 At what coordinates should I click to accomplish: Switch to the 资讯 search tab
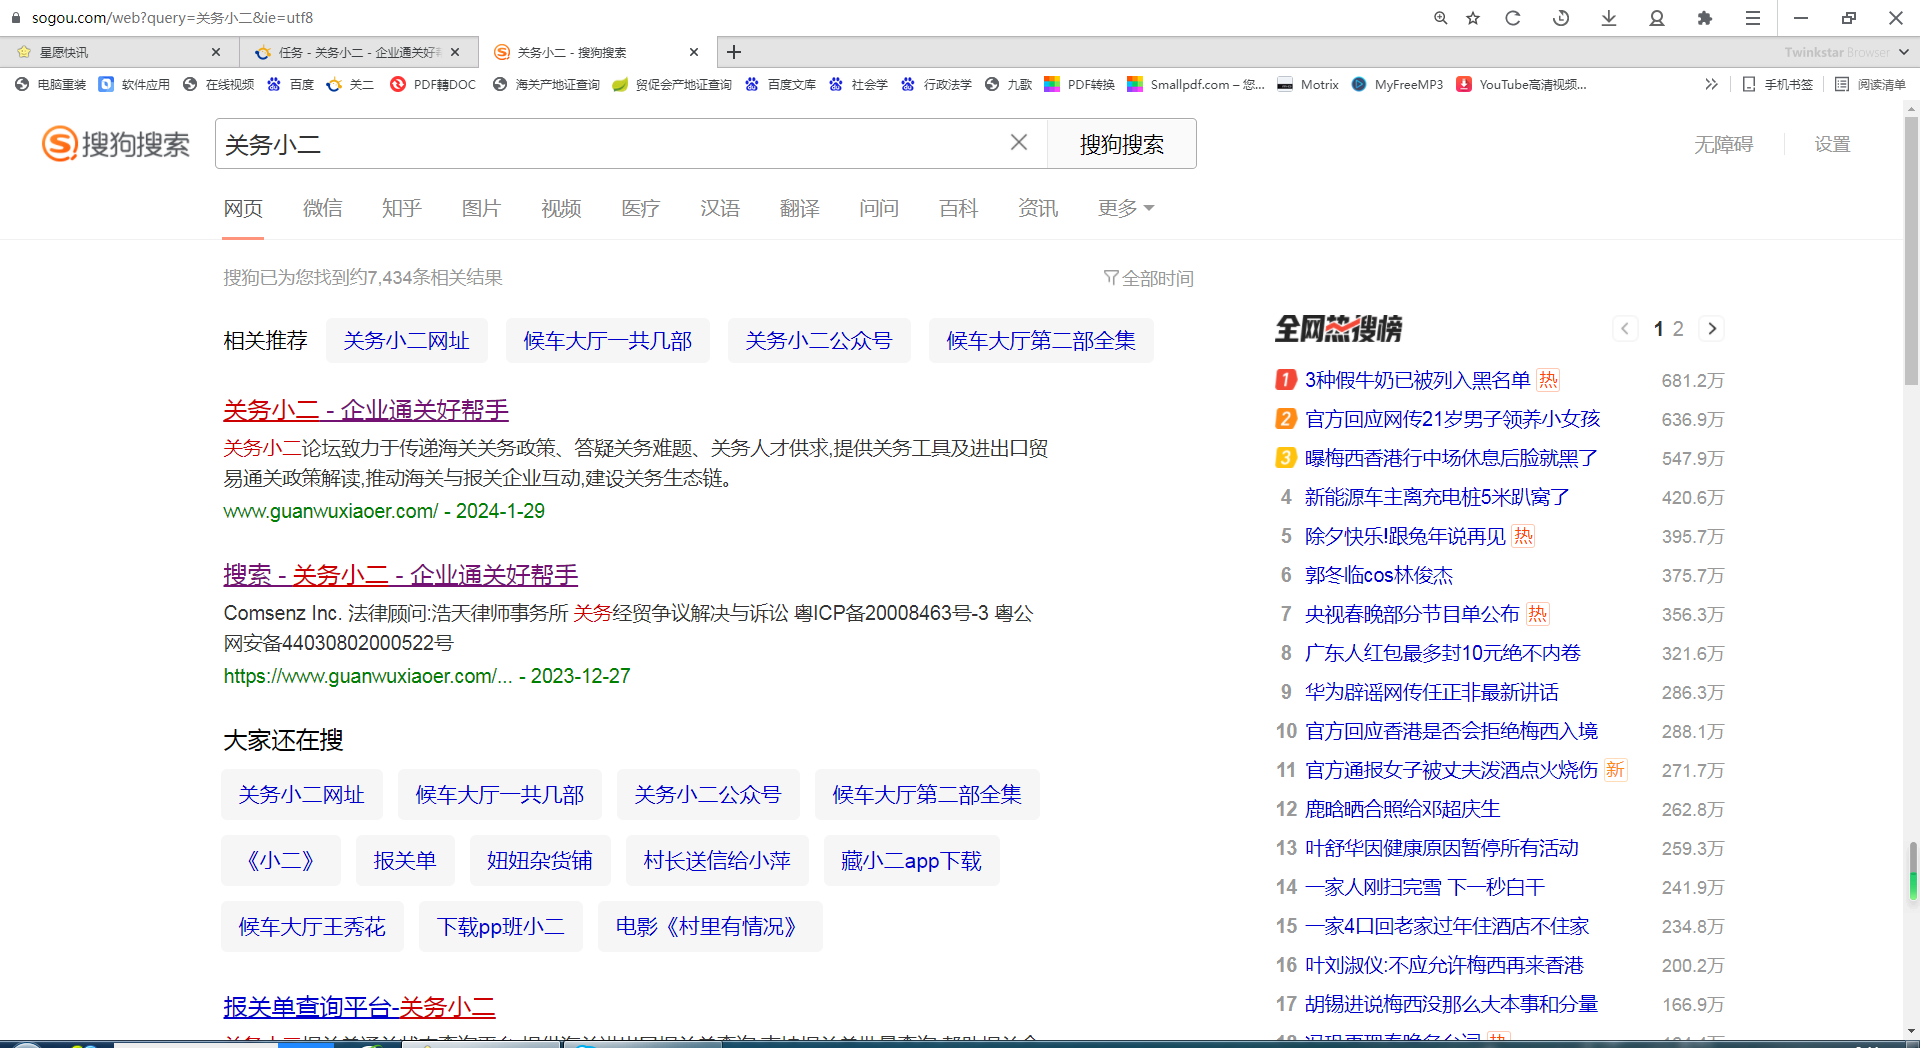pyautogui.click(x=1038, y=208)
